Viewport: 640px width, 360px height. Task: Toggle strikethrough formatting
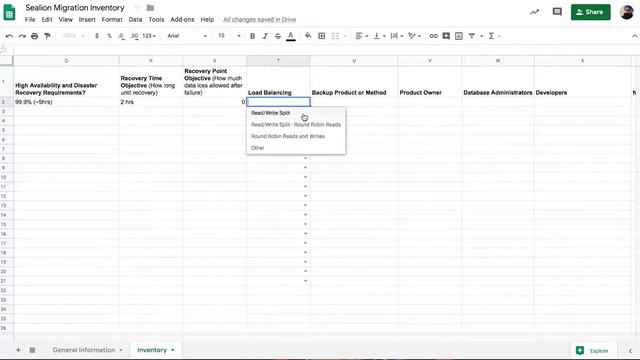click(x=278, y=36)
